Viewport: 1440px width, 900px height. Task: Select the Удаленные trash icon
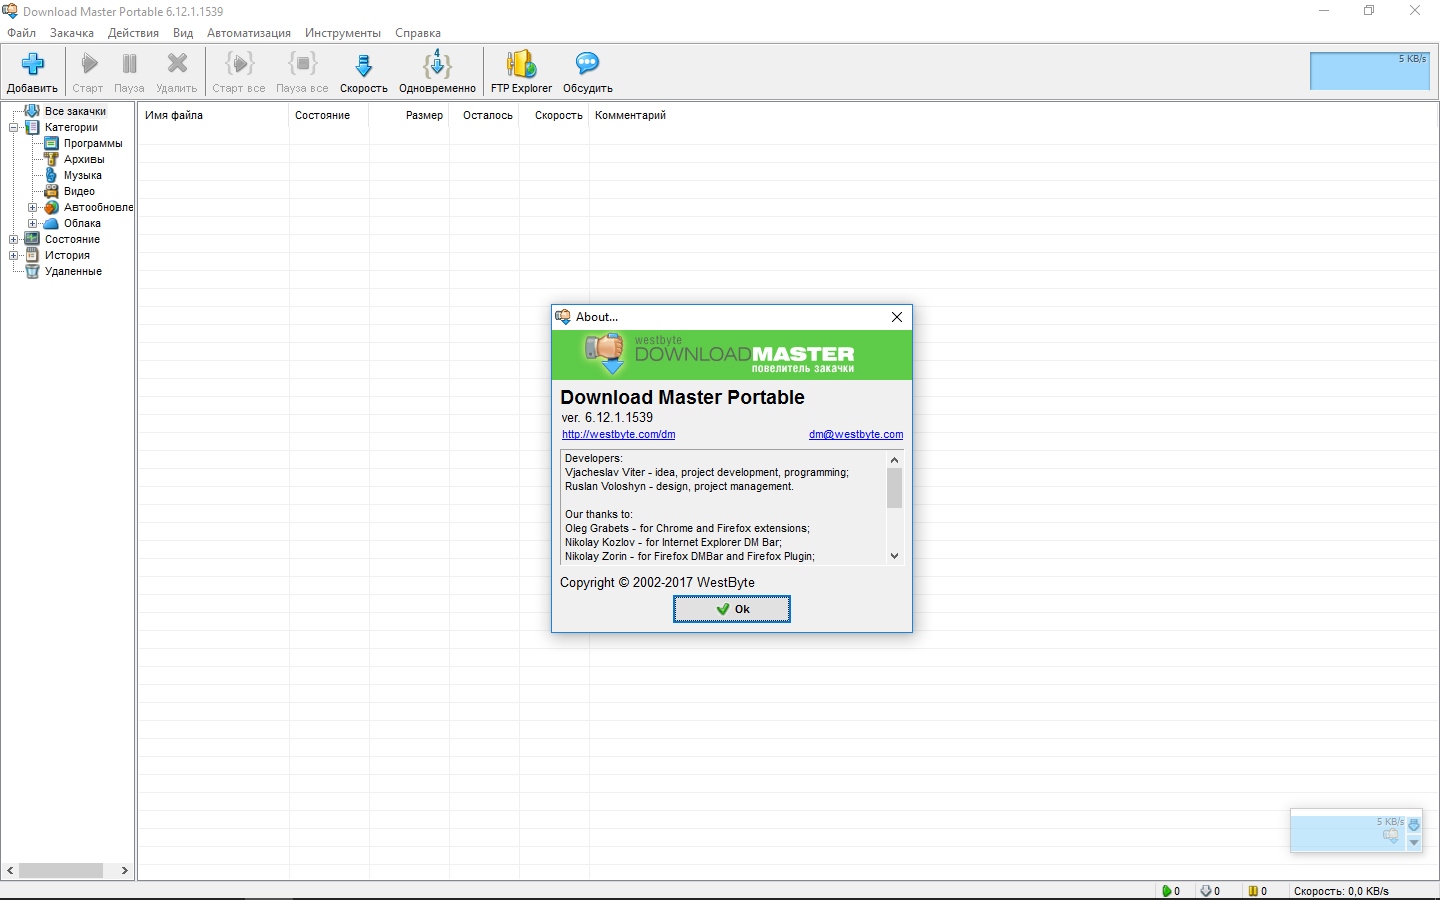[32, 271]
